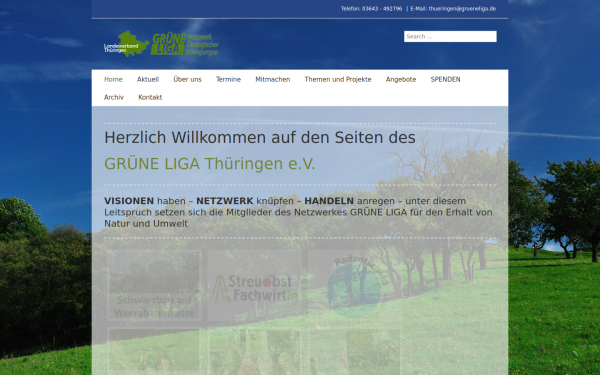Go to the Aktuell menu item
This screenshot has width=600, height=375.
pyautogui.click(x=148, y=79)
